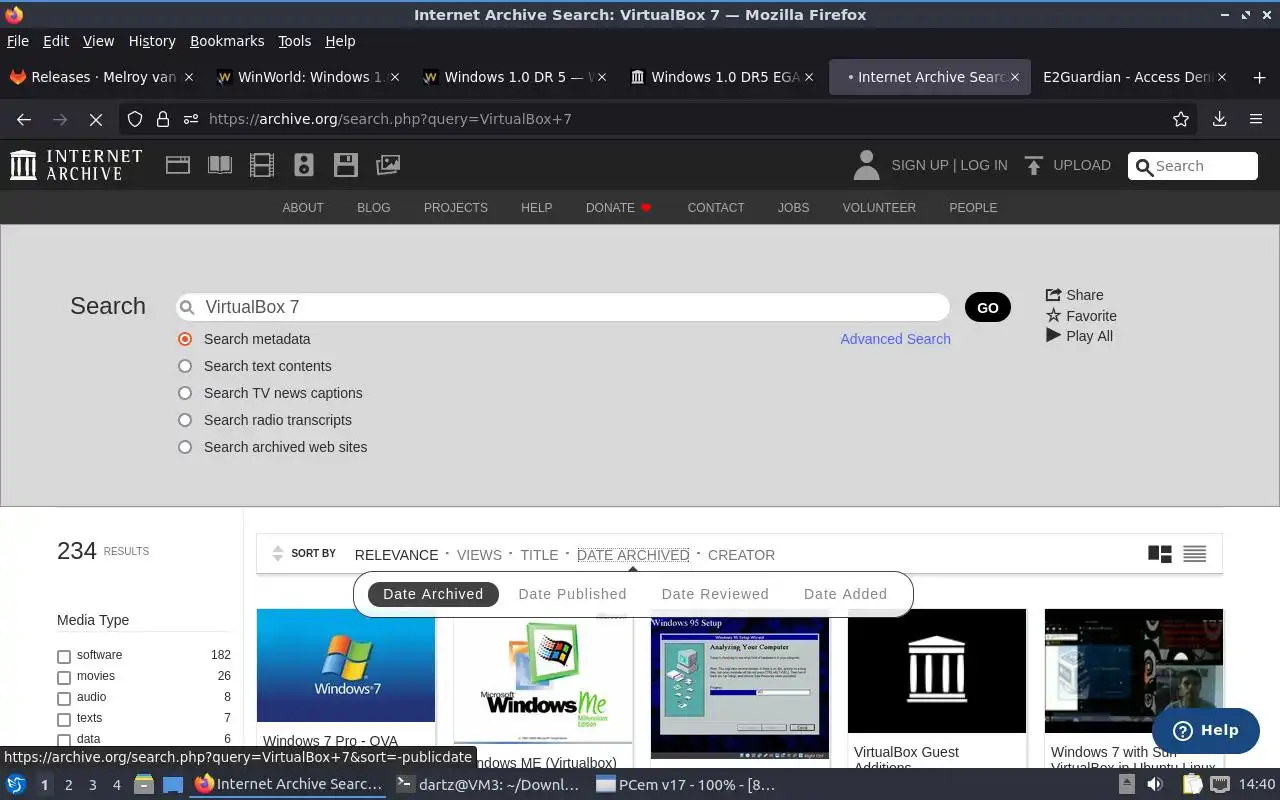Choose Date Reviewed sort option
Viewport: 1280px width, 800px height.
(715, 594)
